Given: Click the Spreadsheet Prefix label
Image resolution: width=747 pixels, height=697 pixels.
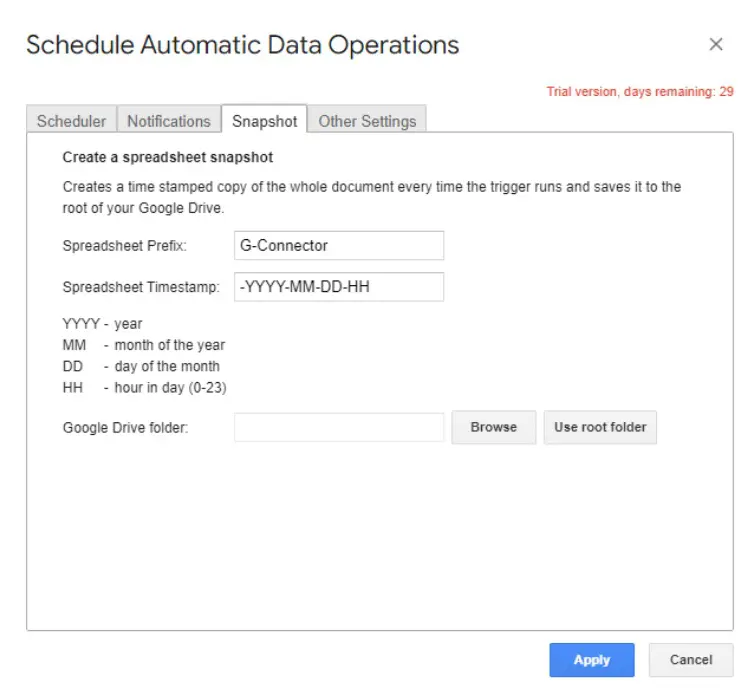Looking at the screenshot, I should (124, 245).
